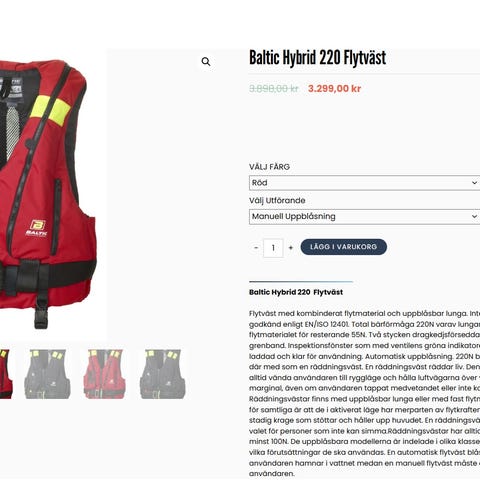Click the sale price 3.299,00 kr

[x=334, y=89]
